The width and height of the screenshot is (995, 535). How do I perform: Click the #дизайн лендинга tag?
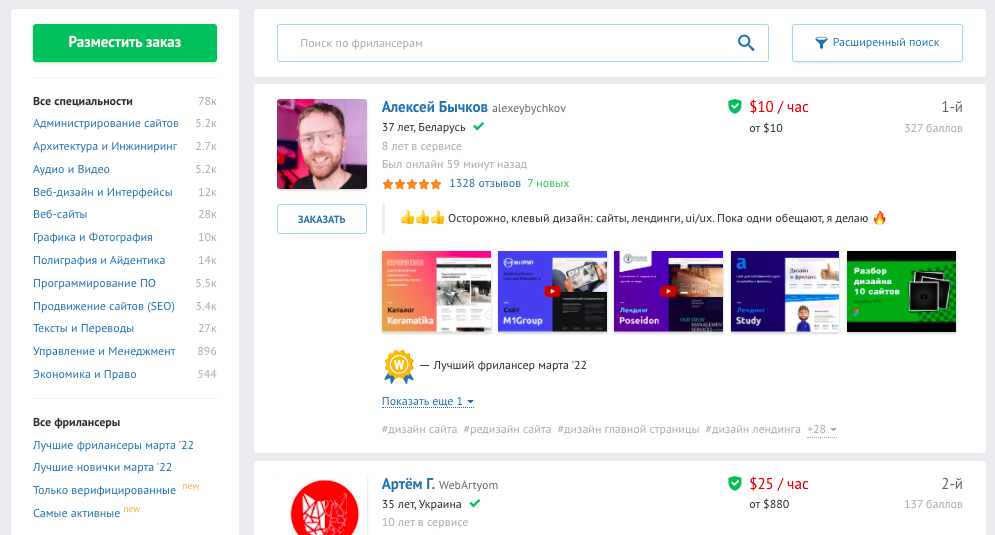[x=753, y=429]
